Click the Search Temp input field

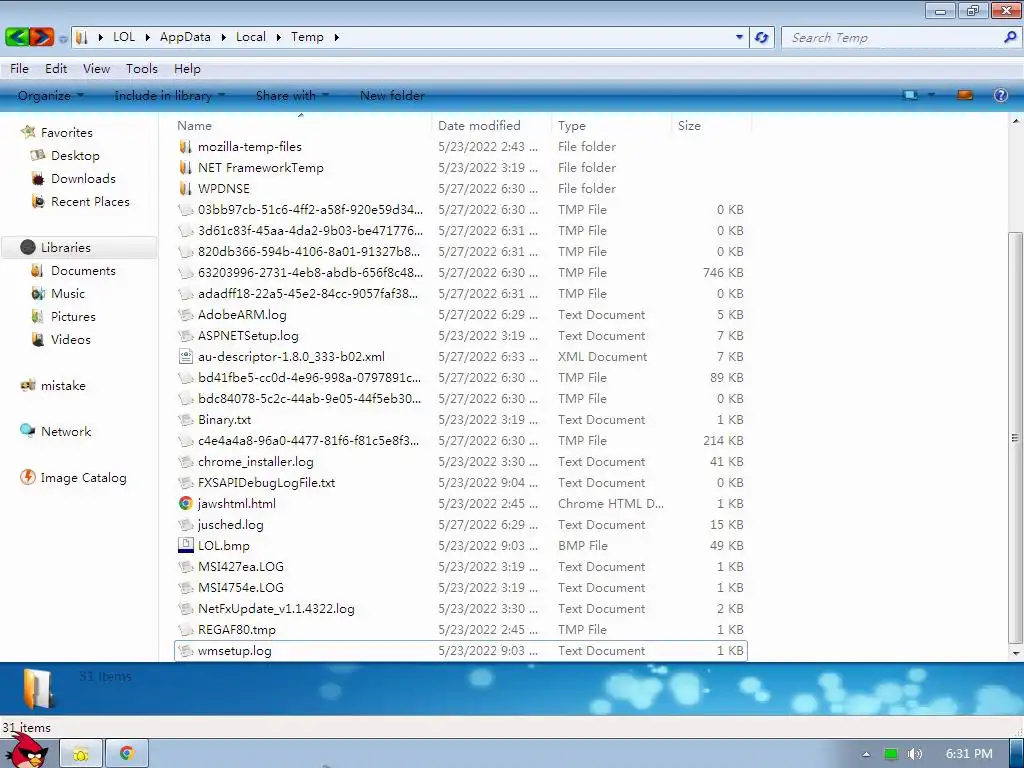pos(893,37)
